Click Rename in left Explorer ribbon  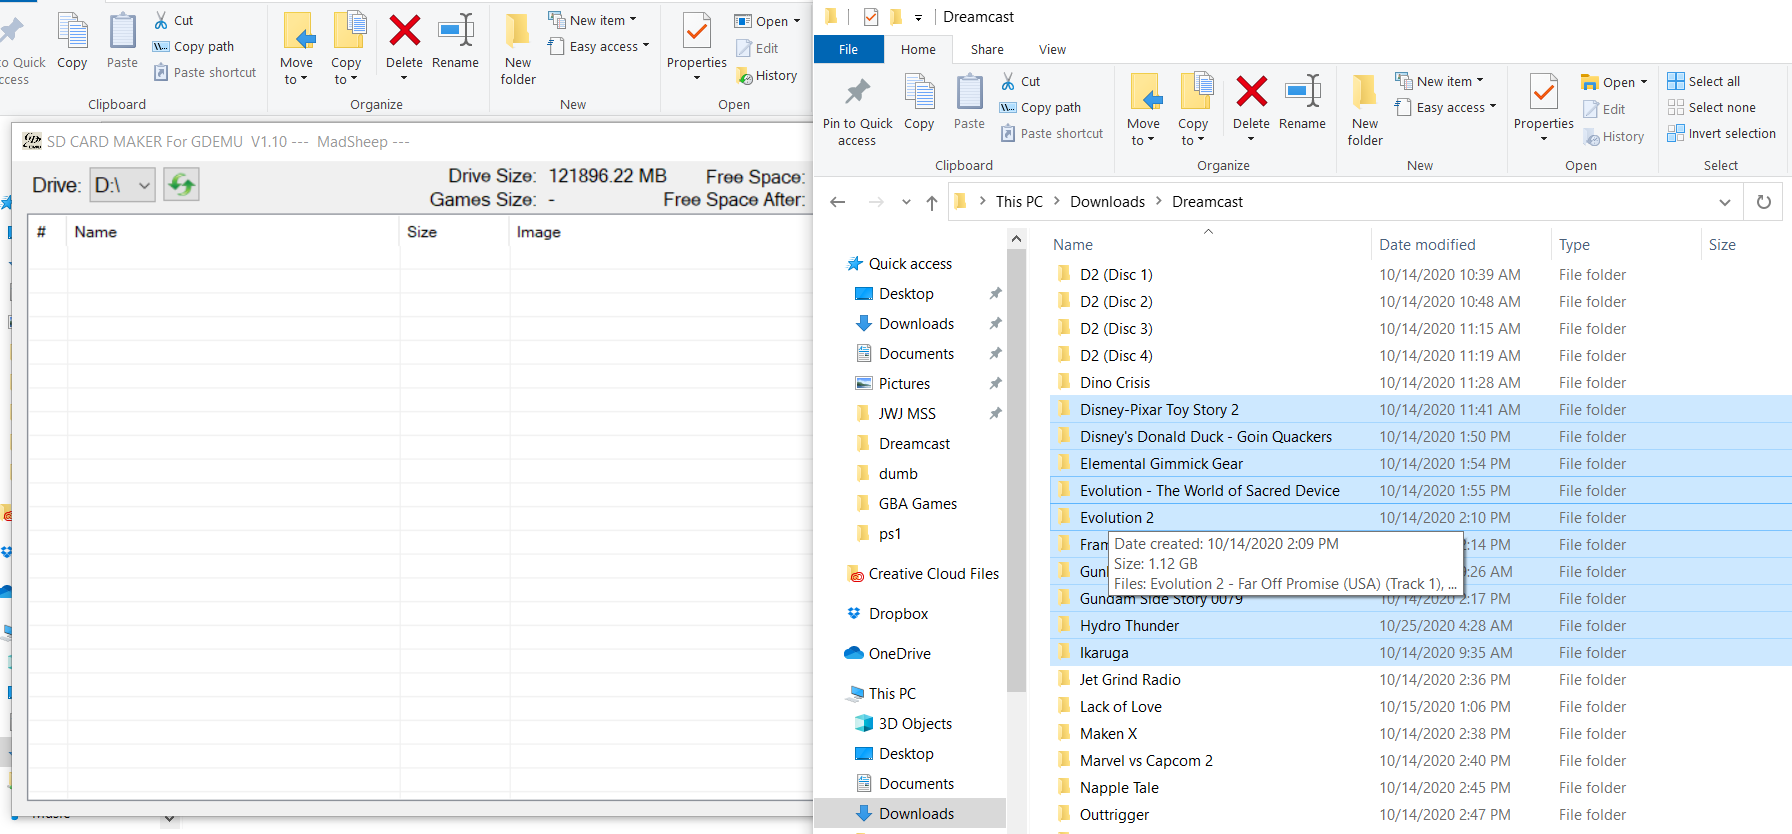pyautogui.click(x=455, y=41)
